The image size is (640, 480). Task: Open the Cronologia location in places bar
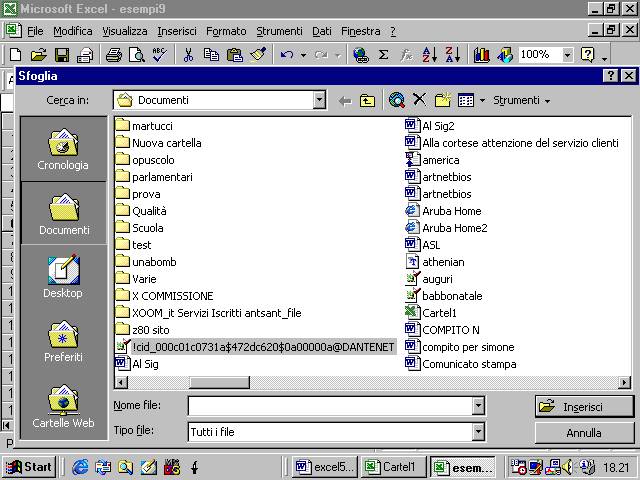[63, 148]
